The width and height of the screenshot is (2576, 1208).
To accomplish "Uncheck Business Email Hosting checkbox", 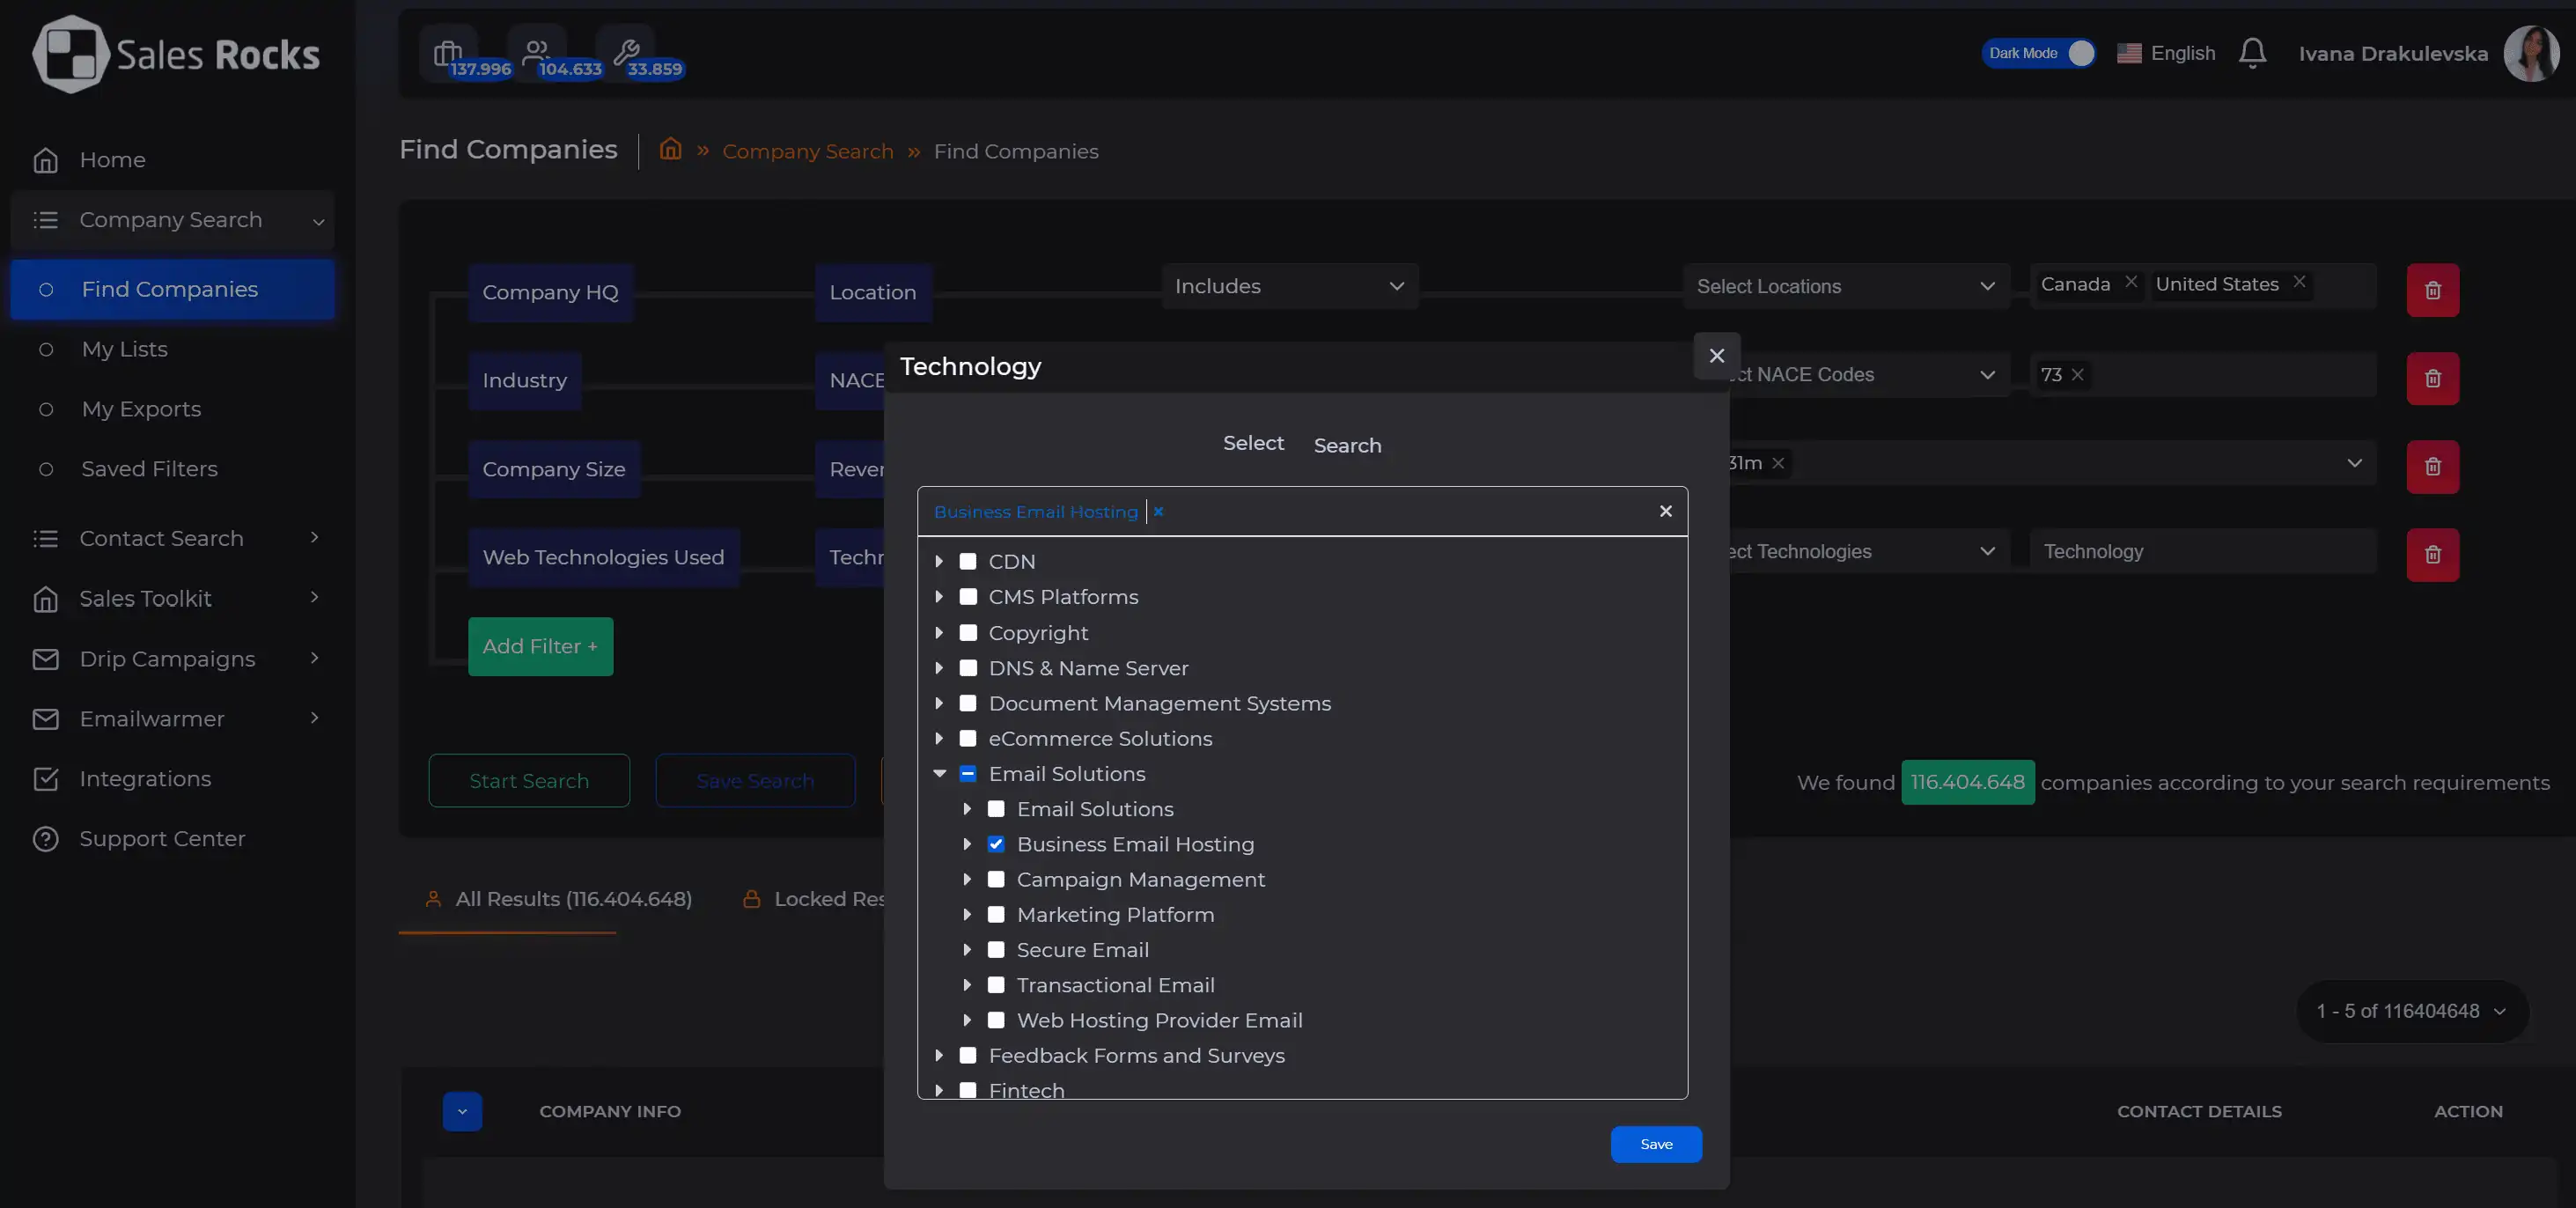I will (x=996, y=844).
